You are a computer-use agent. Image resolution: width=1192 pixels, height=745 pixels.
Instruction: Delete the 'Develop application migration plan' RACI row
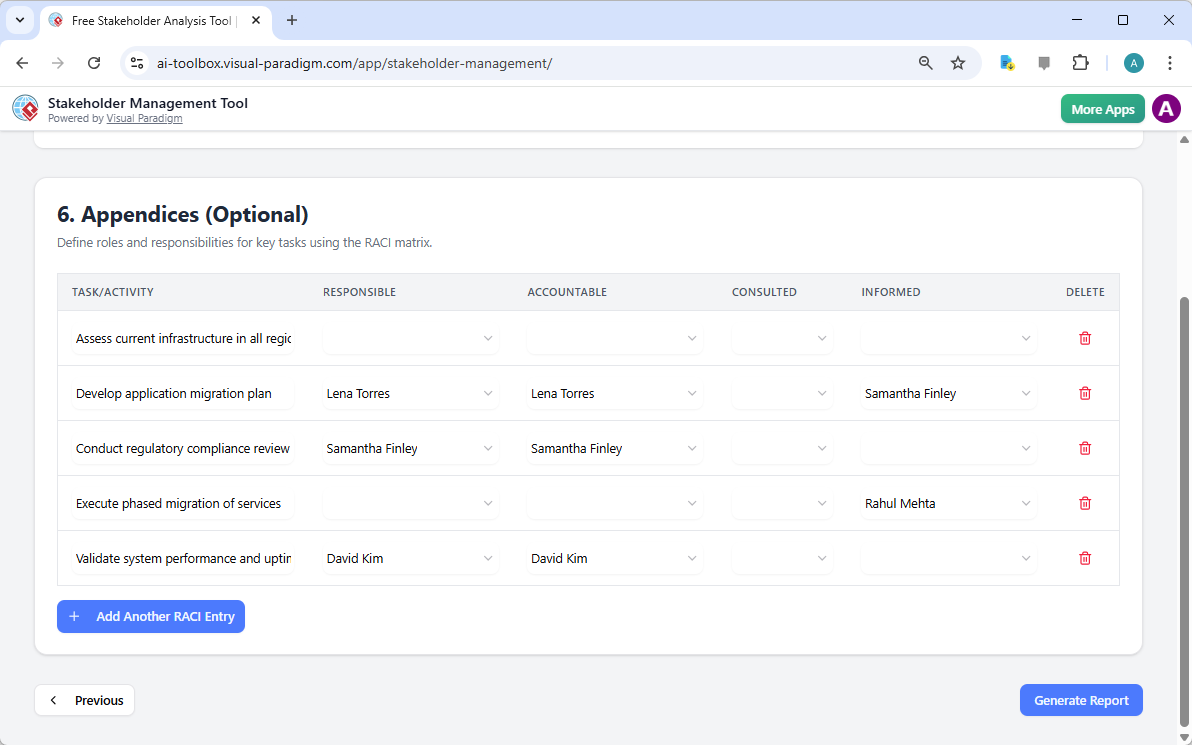pyautogui.click(x=1084, y=393)
